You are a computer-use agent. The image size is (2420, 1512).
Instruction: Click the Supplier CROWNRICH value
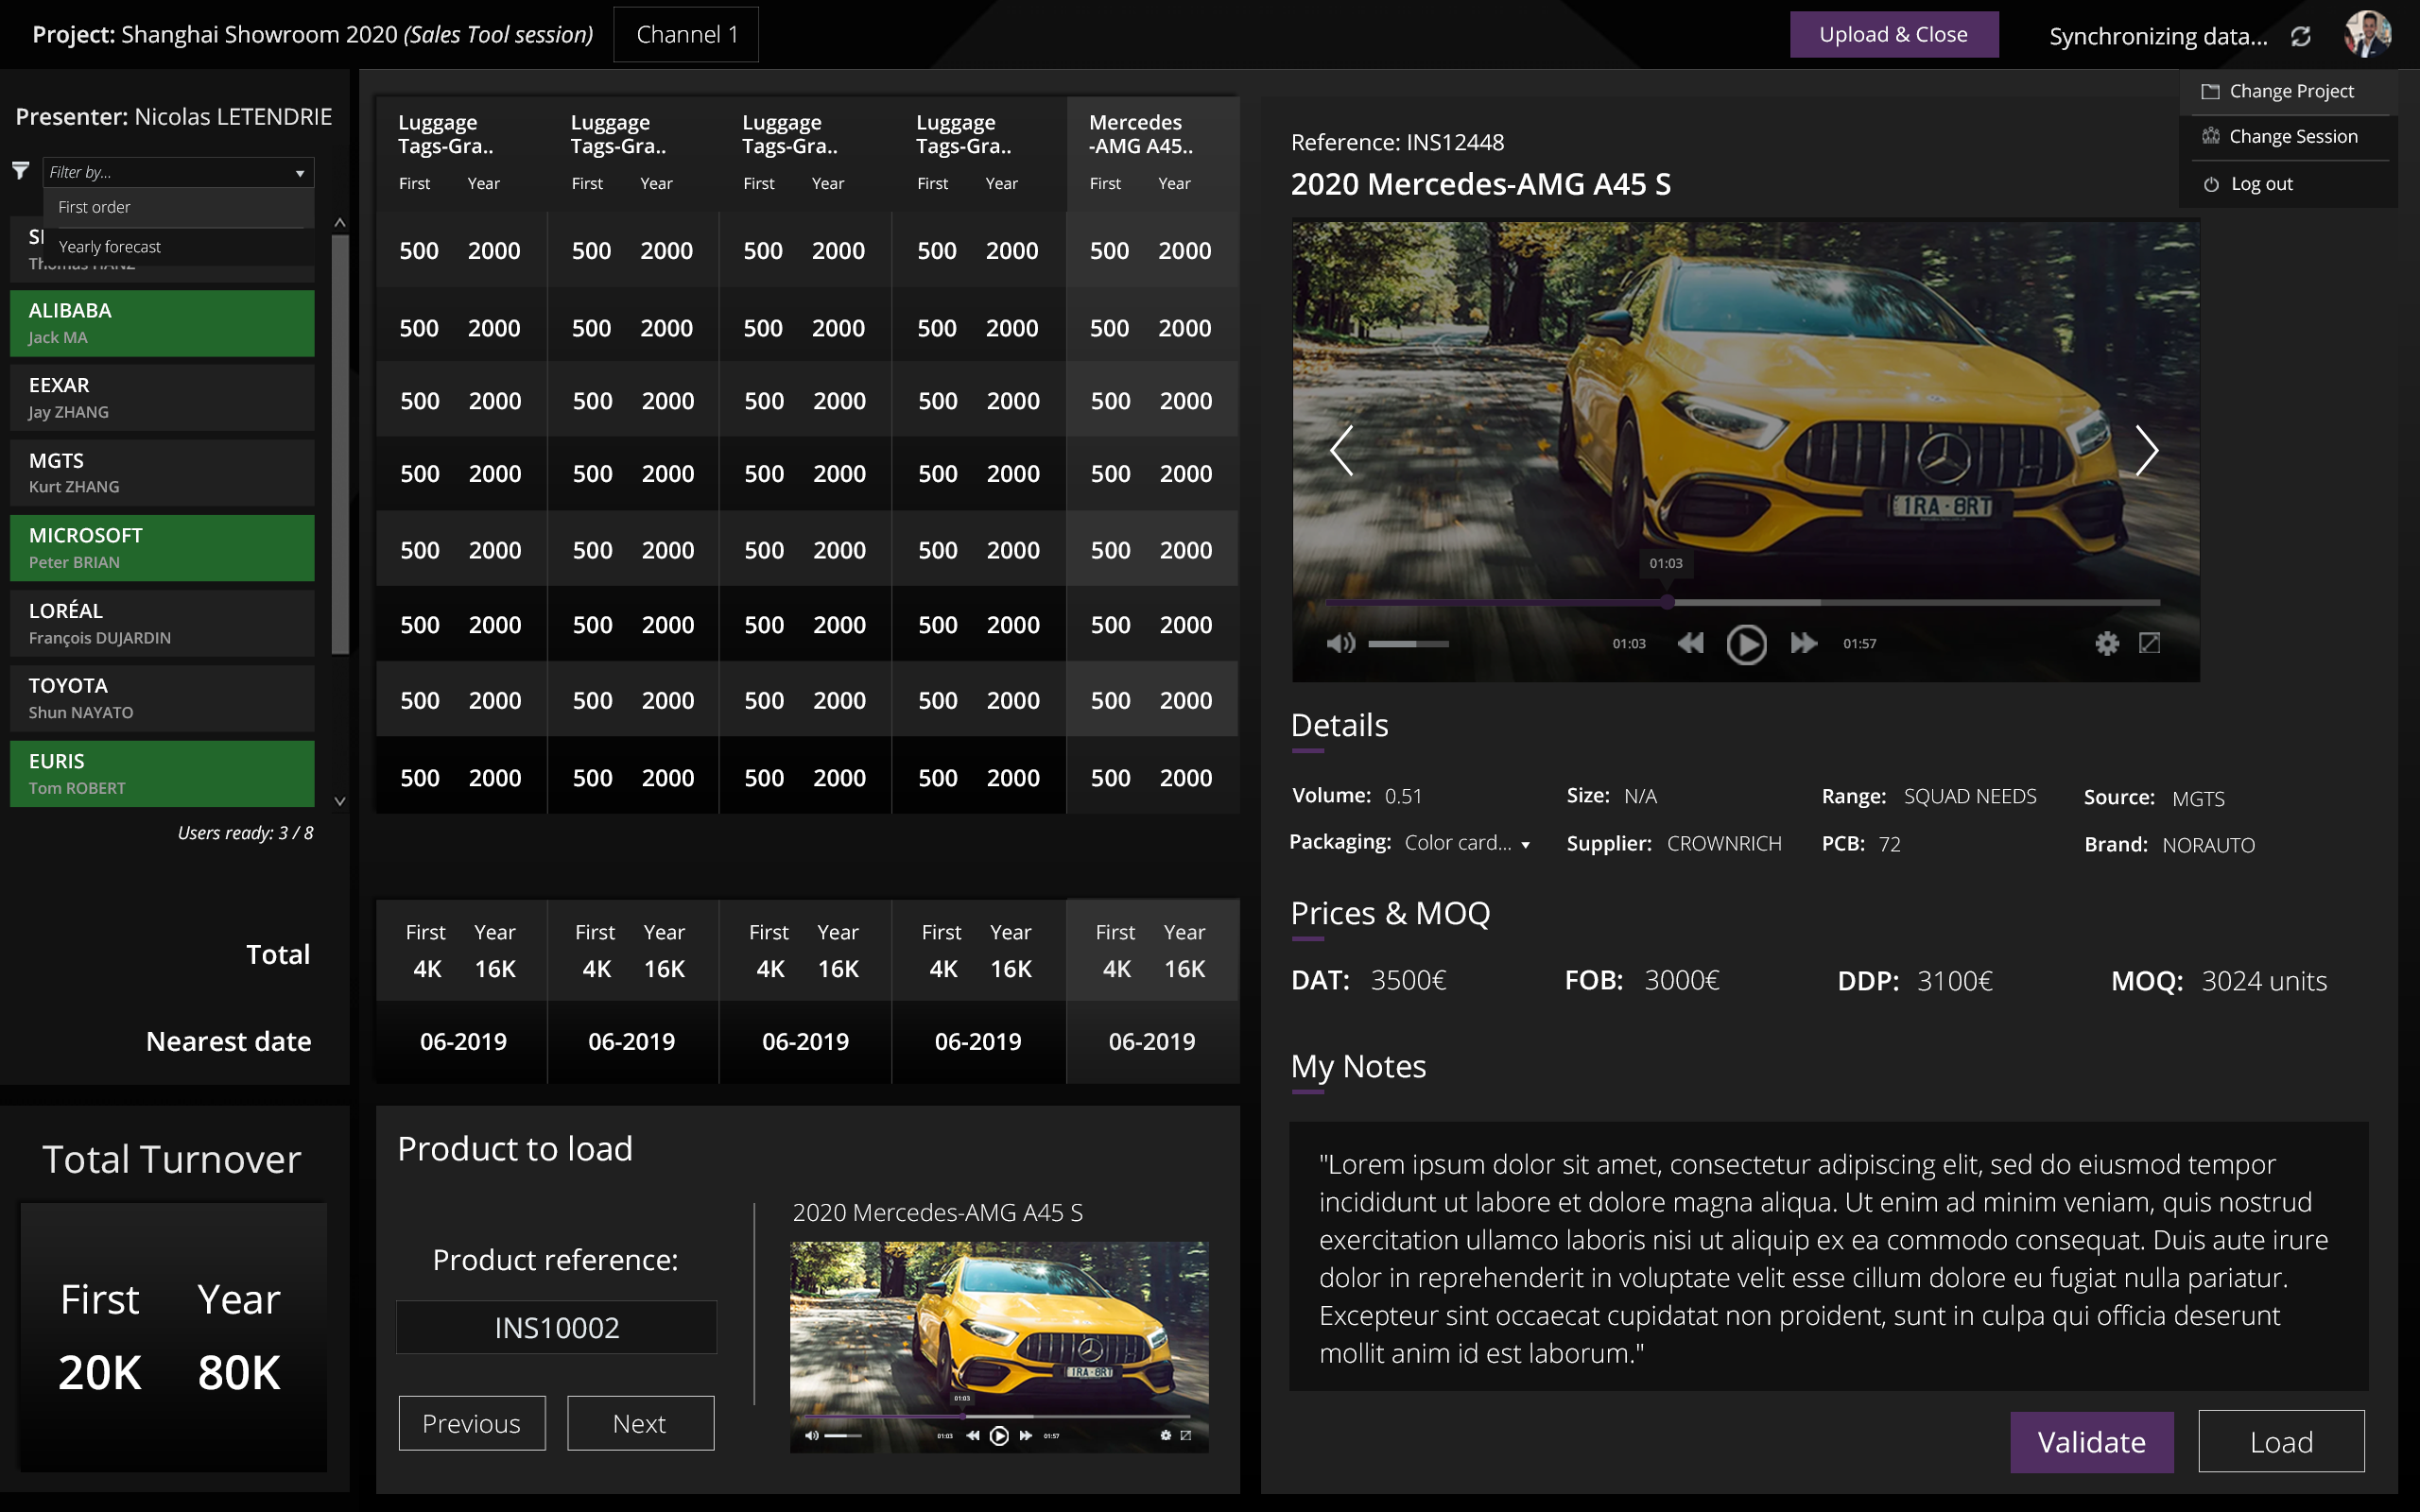point(1724,844)
